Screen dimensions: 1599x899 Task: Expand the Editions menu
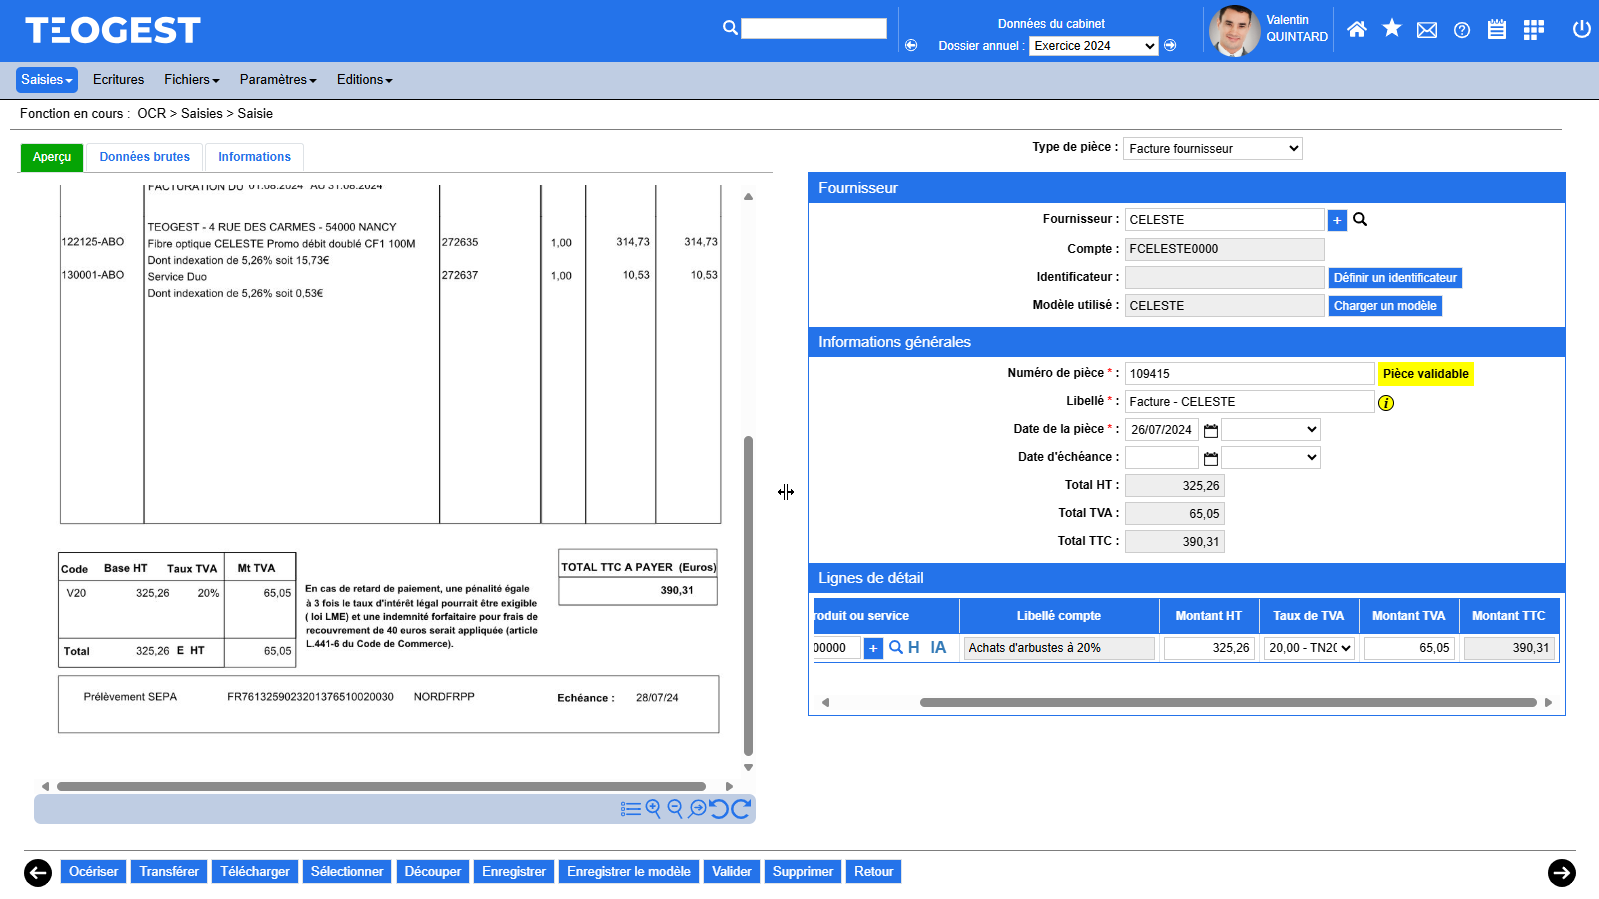coord(365,80)
